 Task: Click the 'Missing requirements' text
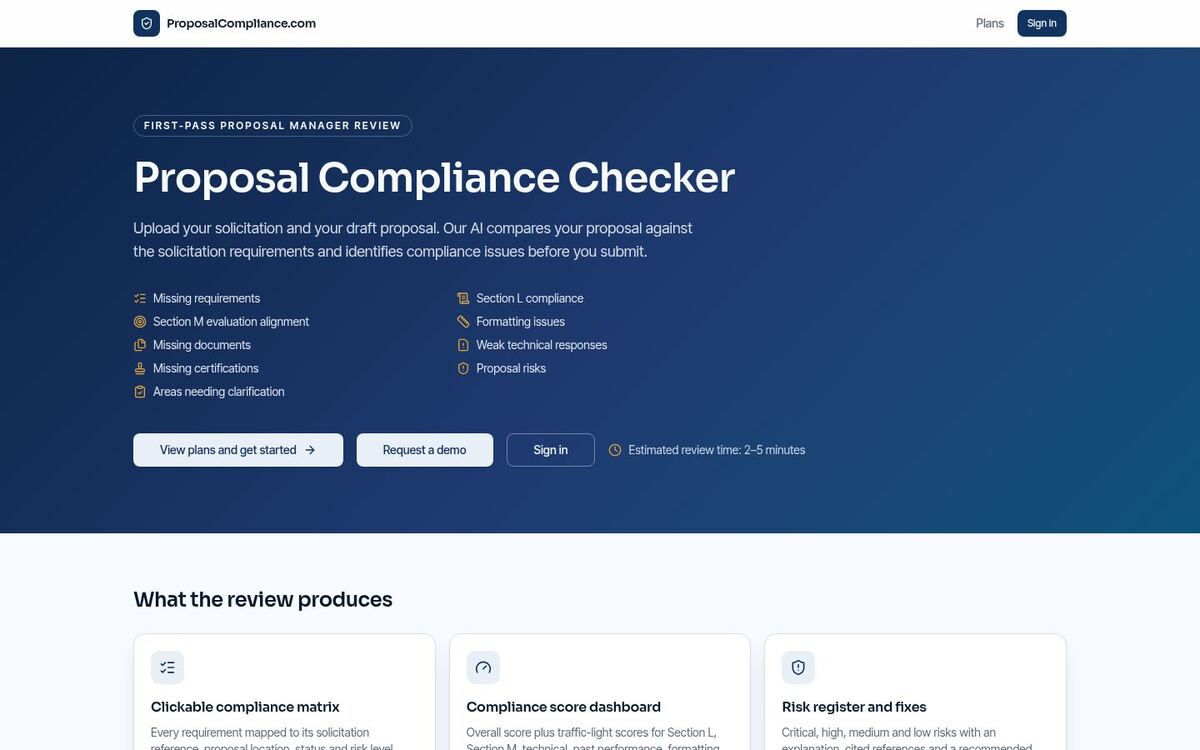point(206,298)
